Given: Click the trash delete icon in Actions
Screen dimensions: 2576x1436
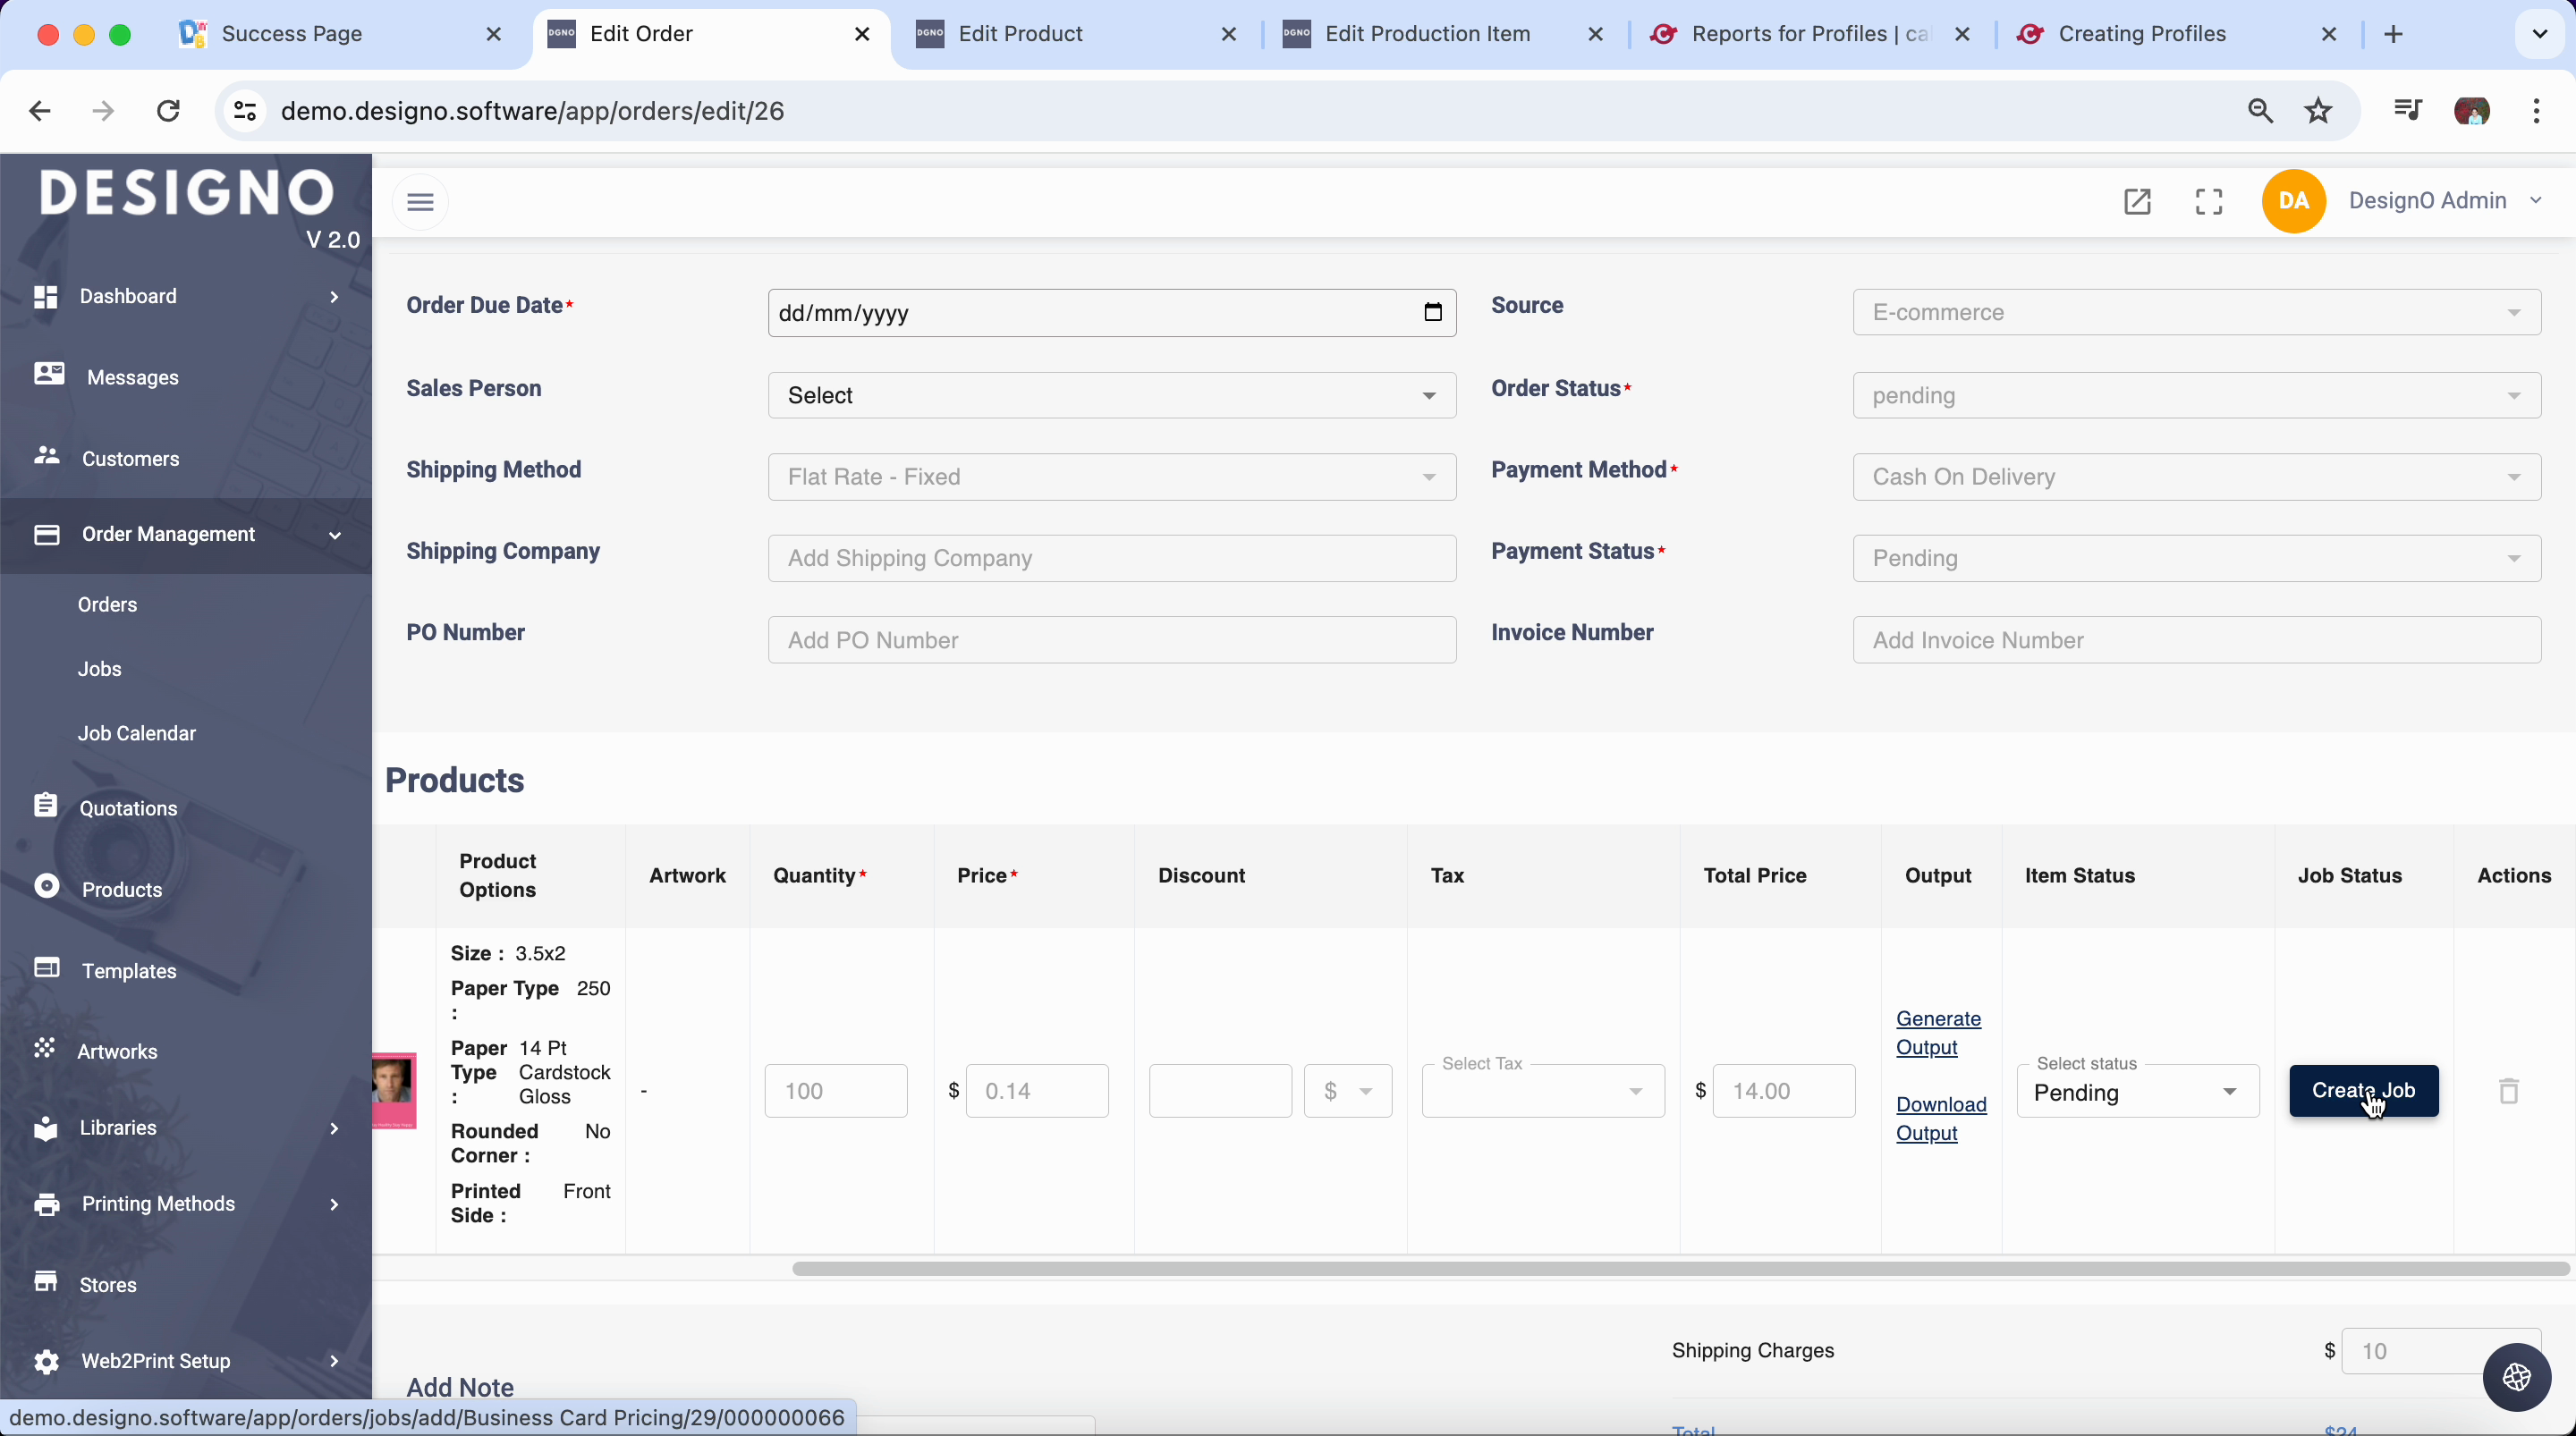Looking at the screenshot, I should coord(2509,1091).
